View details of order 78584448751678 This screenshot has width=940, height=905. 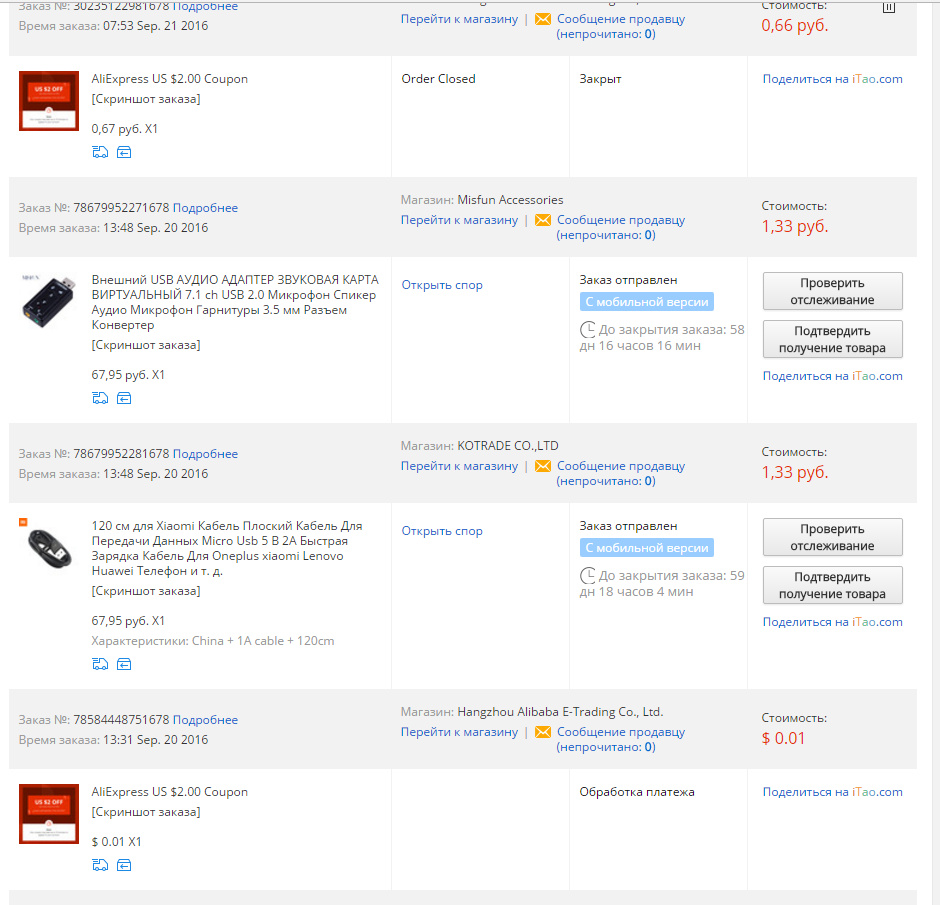(205, 720)
